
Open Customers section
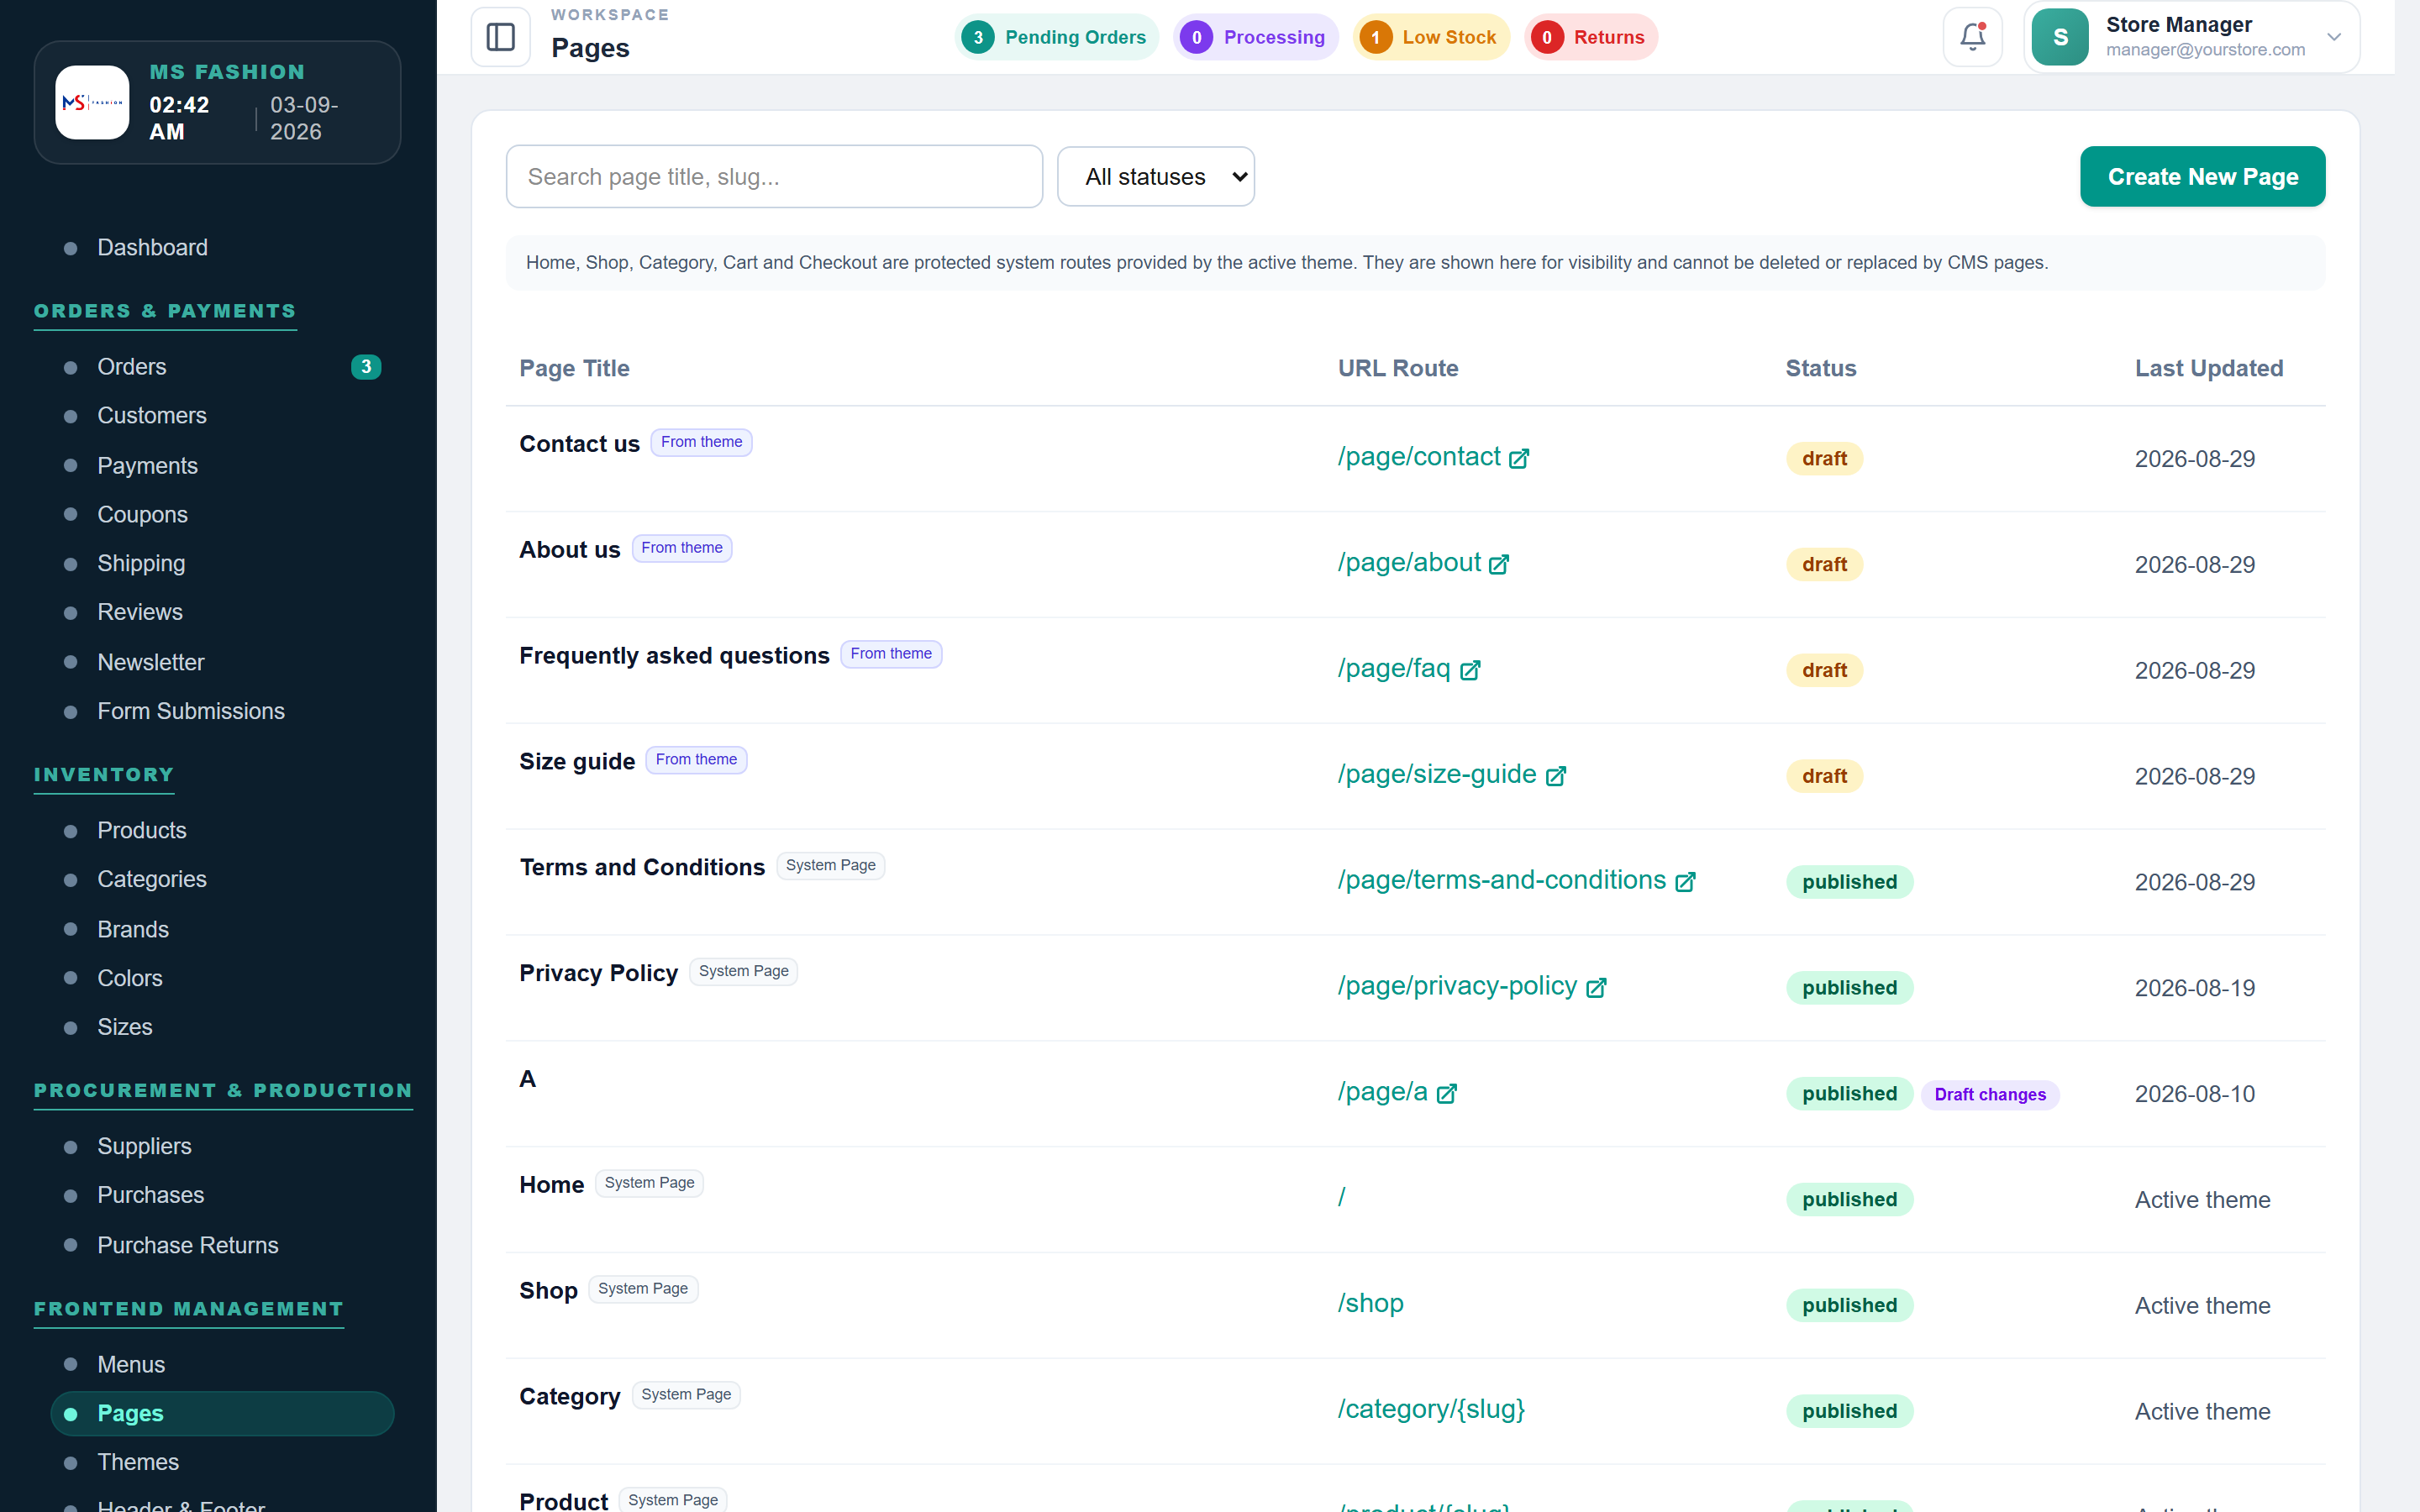pyautogui.click(x=151, y=415)
